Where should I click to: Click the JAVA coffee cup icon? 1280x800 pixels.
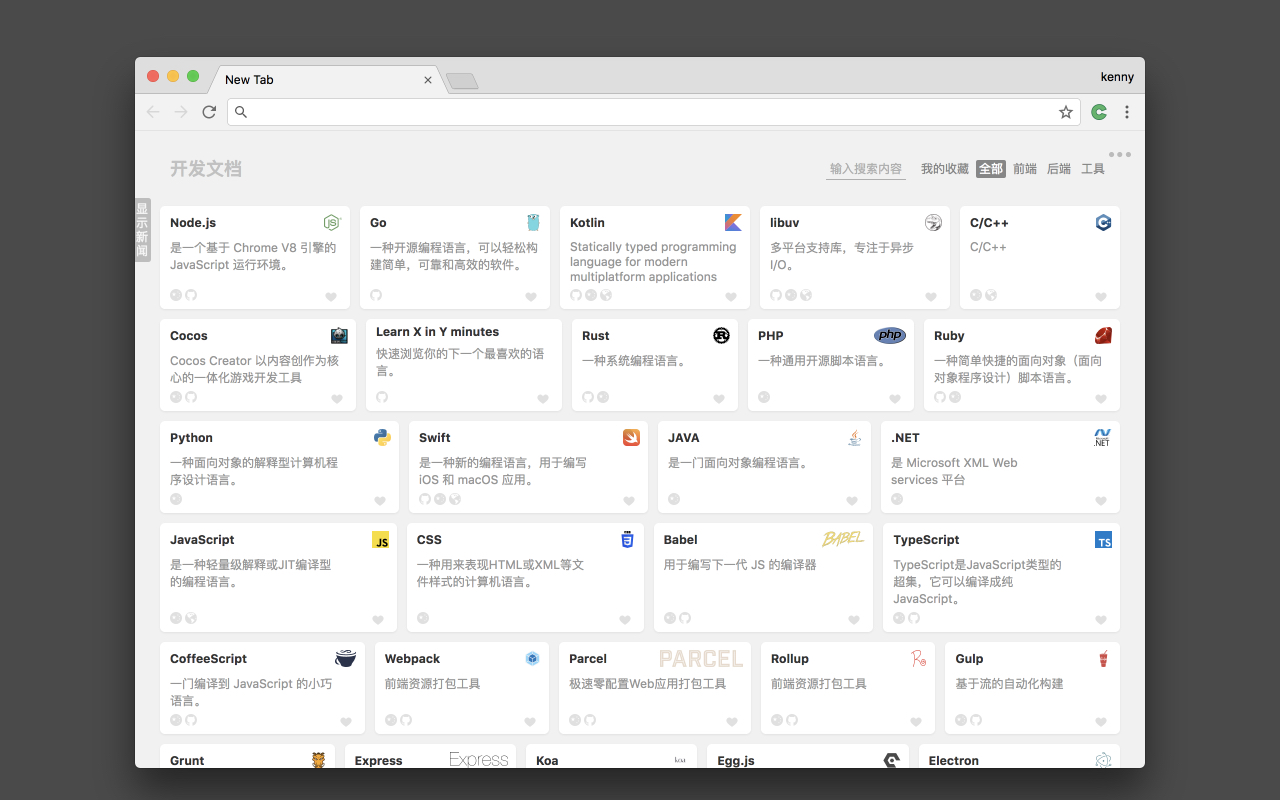click(x=854, y=438)
